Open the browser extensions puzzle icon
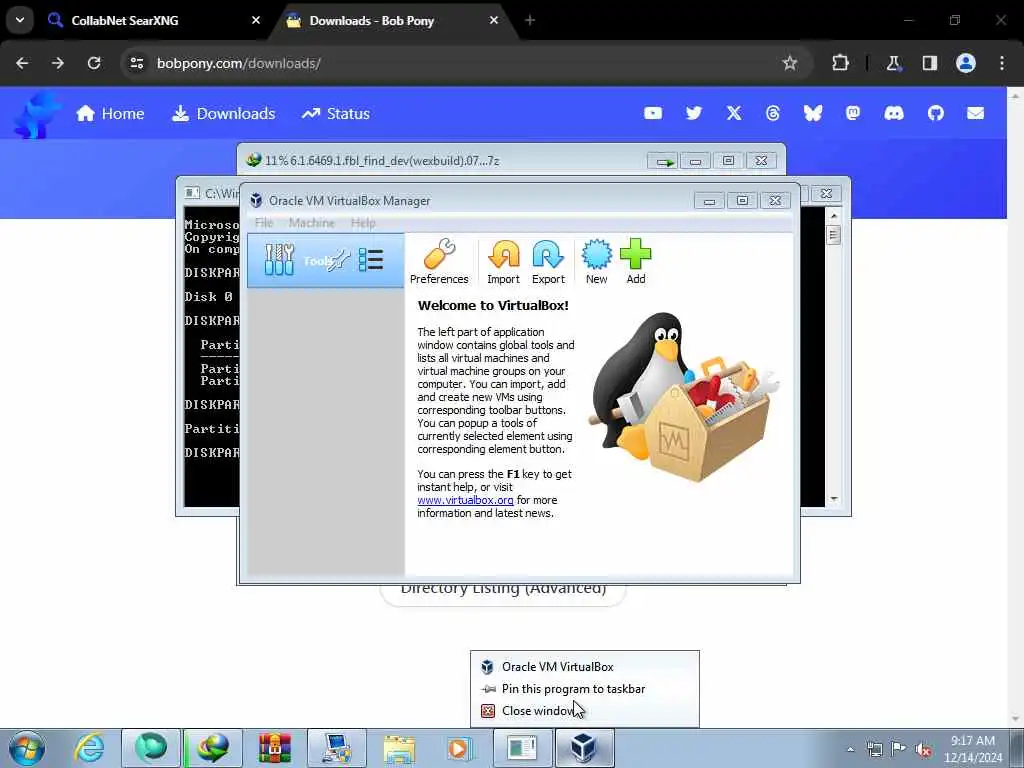Viewport: 1024px width, 768px height. tap(840, 63)
